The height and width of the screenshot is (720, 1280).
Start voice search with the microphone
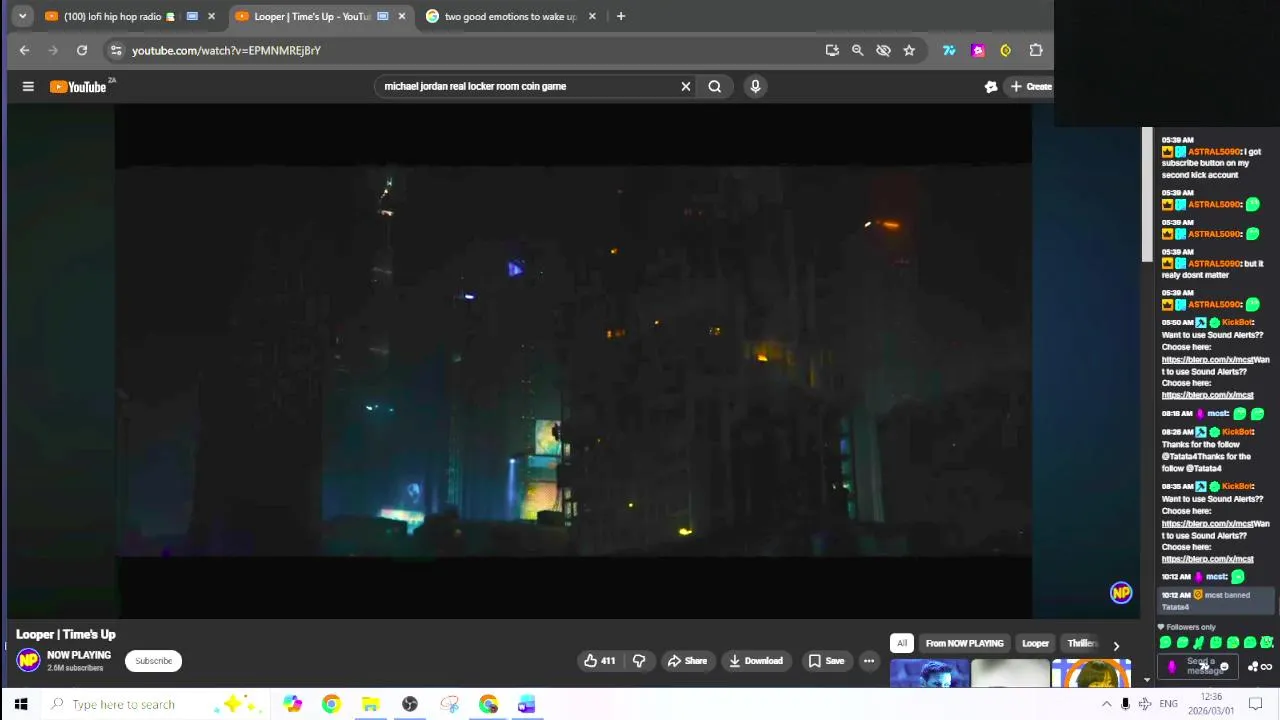(755, 86)
